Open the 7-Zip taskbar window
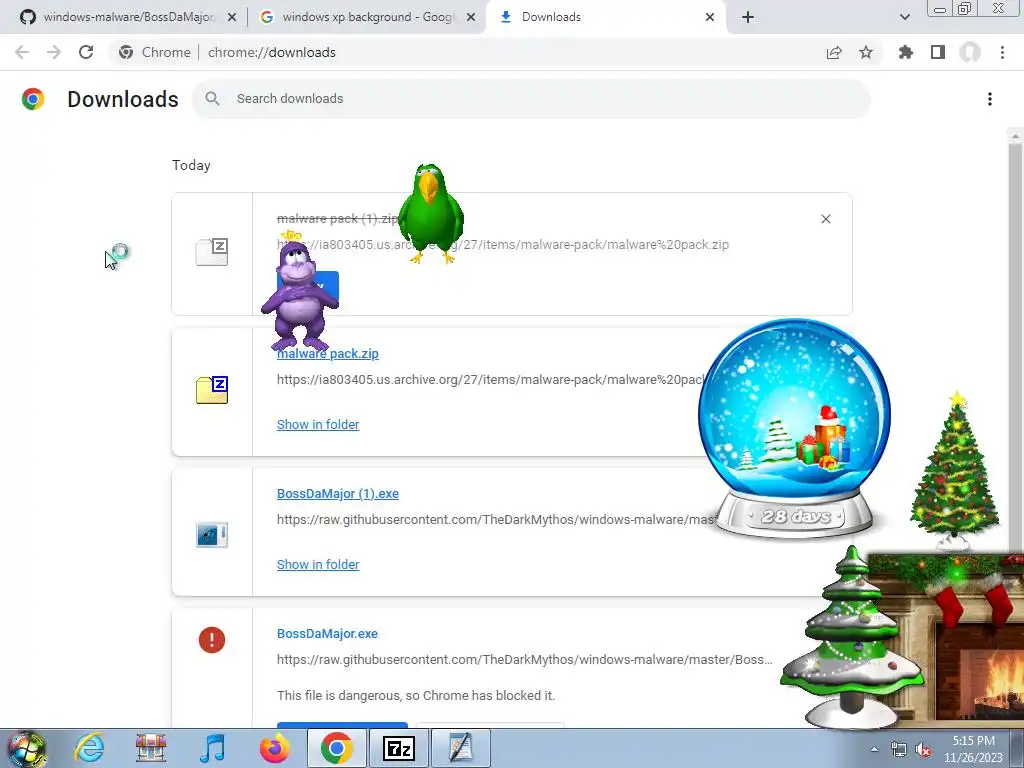This screenshot has width=1024, height=768. [398, 748]
